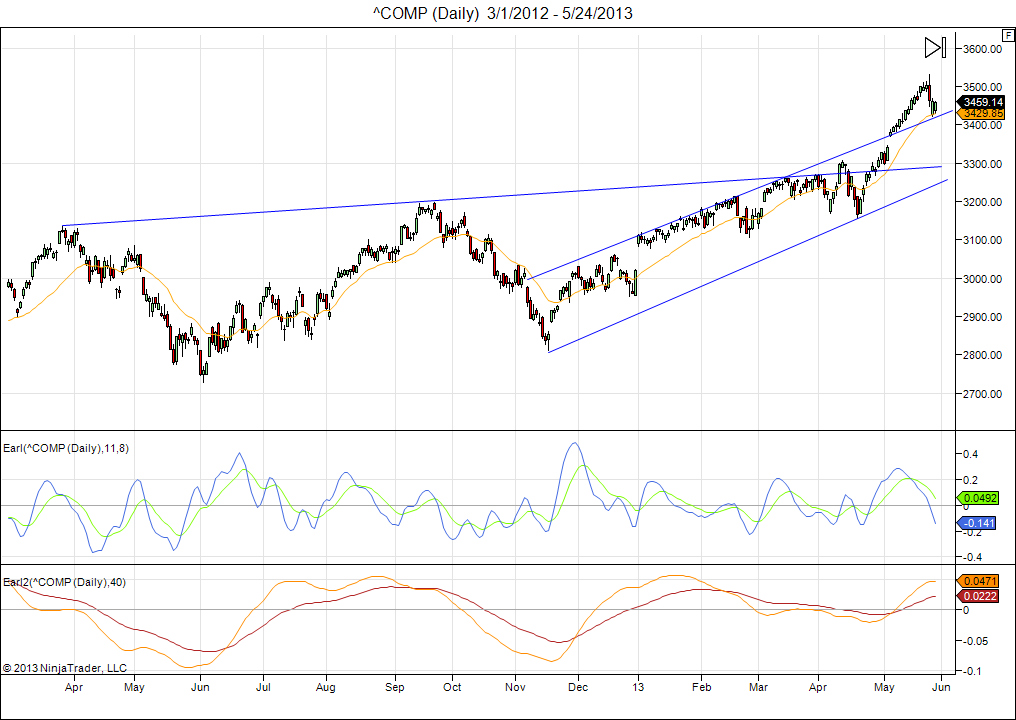Select the black 3459.14 last price marker
The height and width of the screenshot is (720, 1016).
(x=982, y=101)
